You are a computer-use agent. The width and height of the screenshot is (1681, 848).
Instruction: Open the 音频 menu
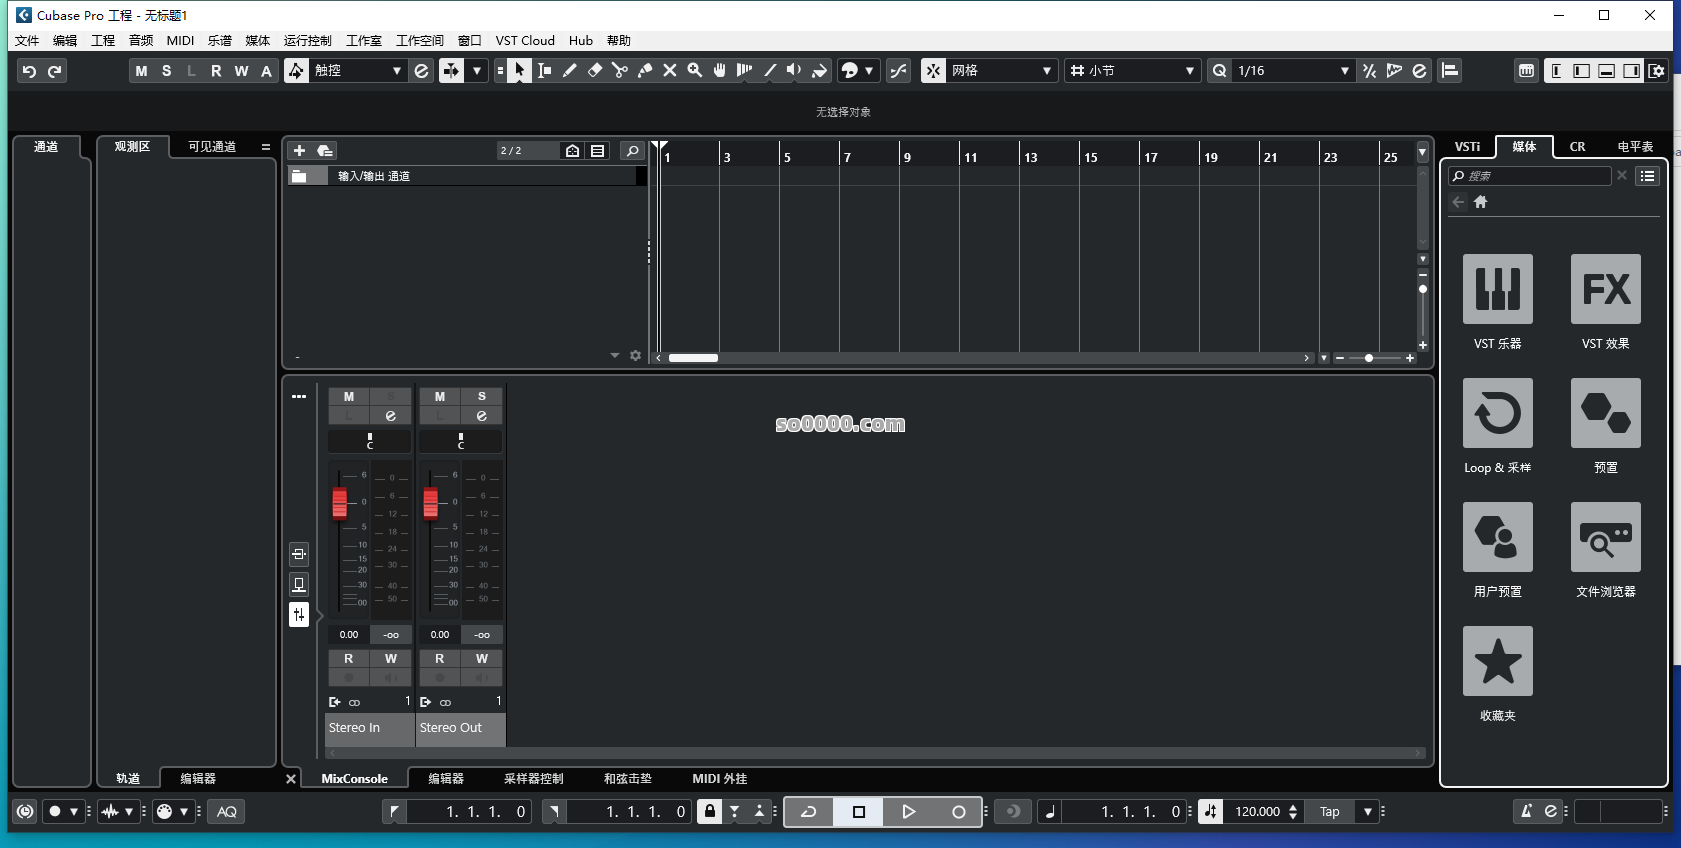coord(141,41)
